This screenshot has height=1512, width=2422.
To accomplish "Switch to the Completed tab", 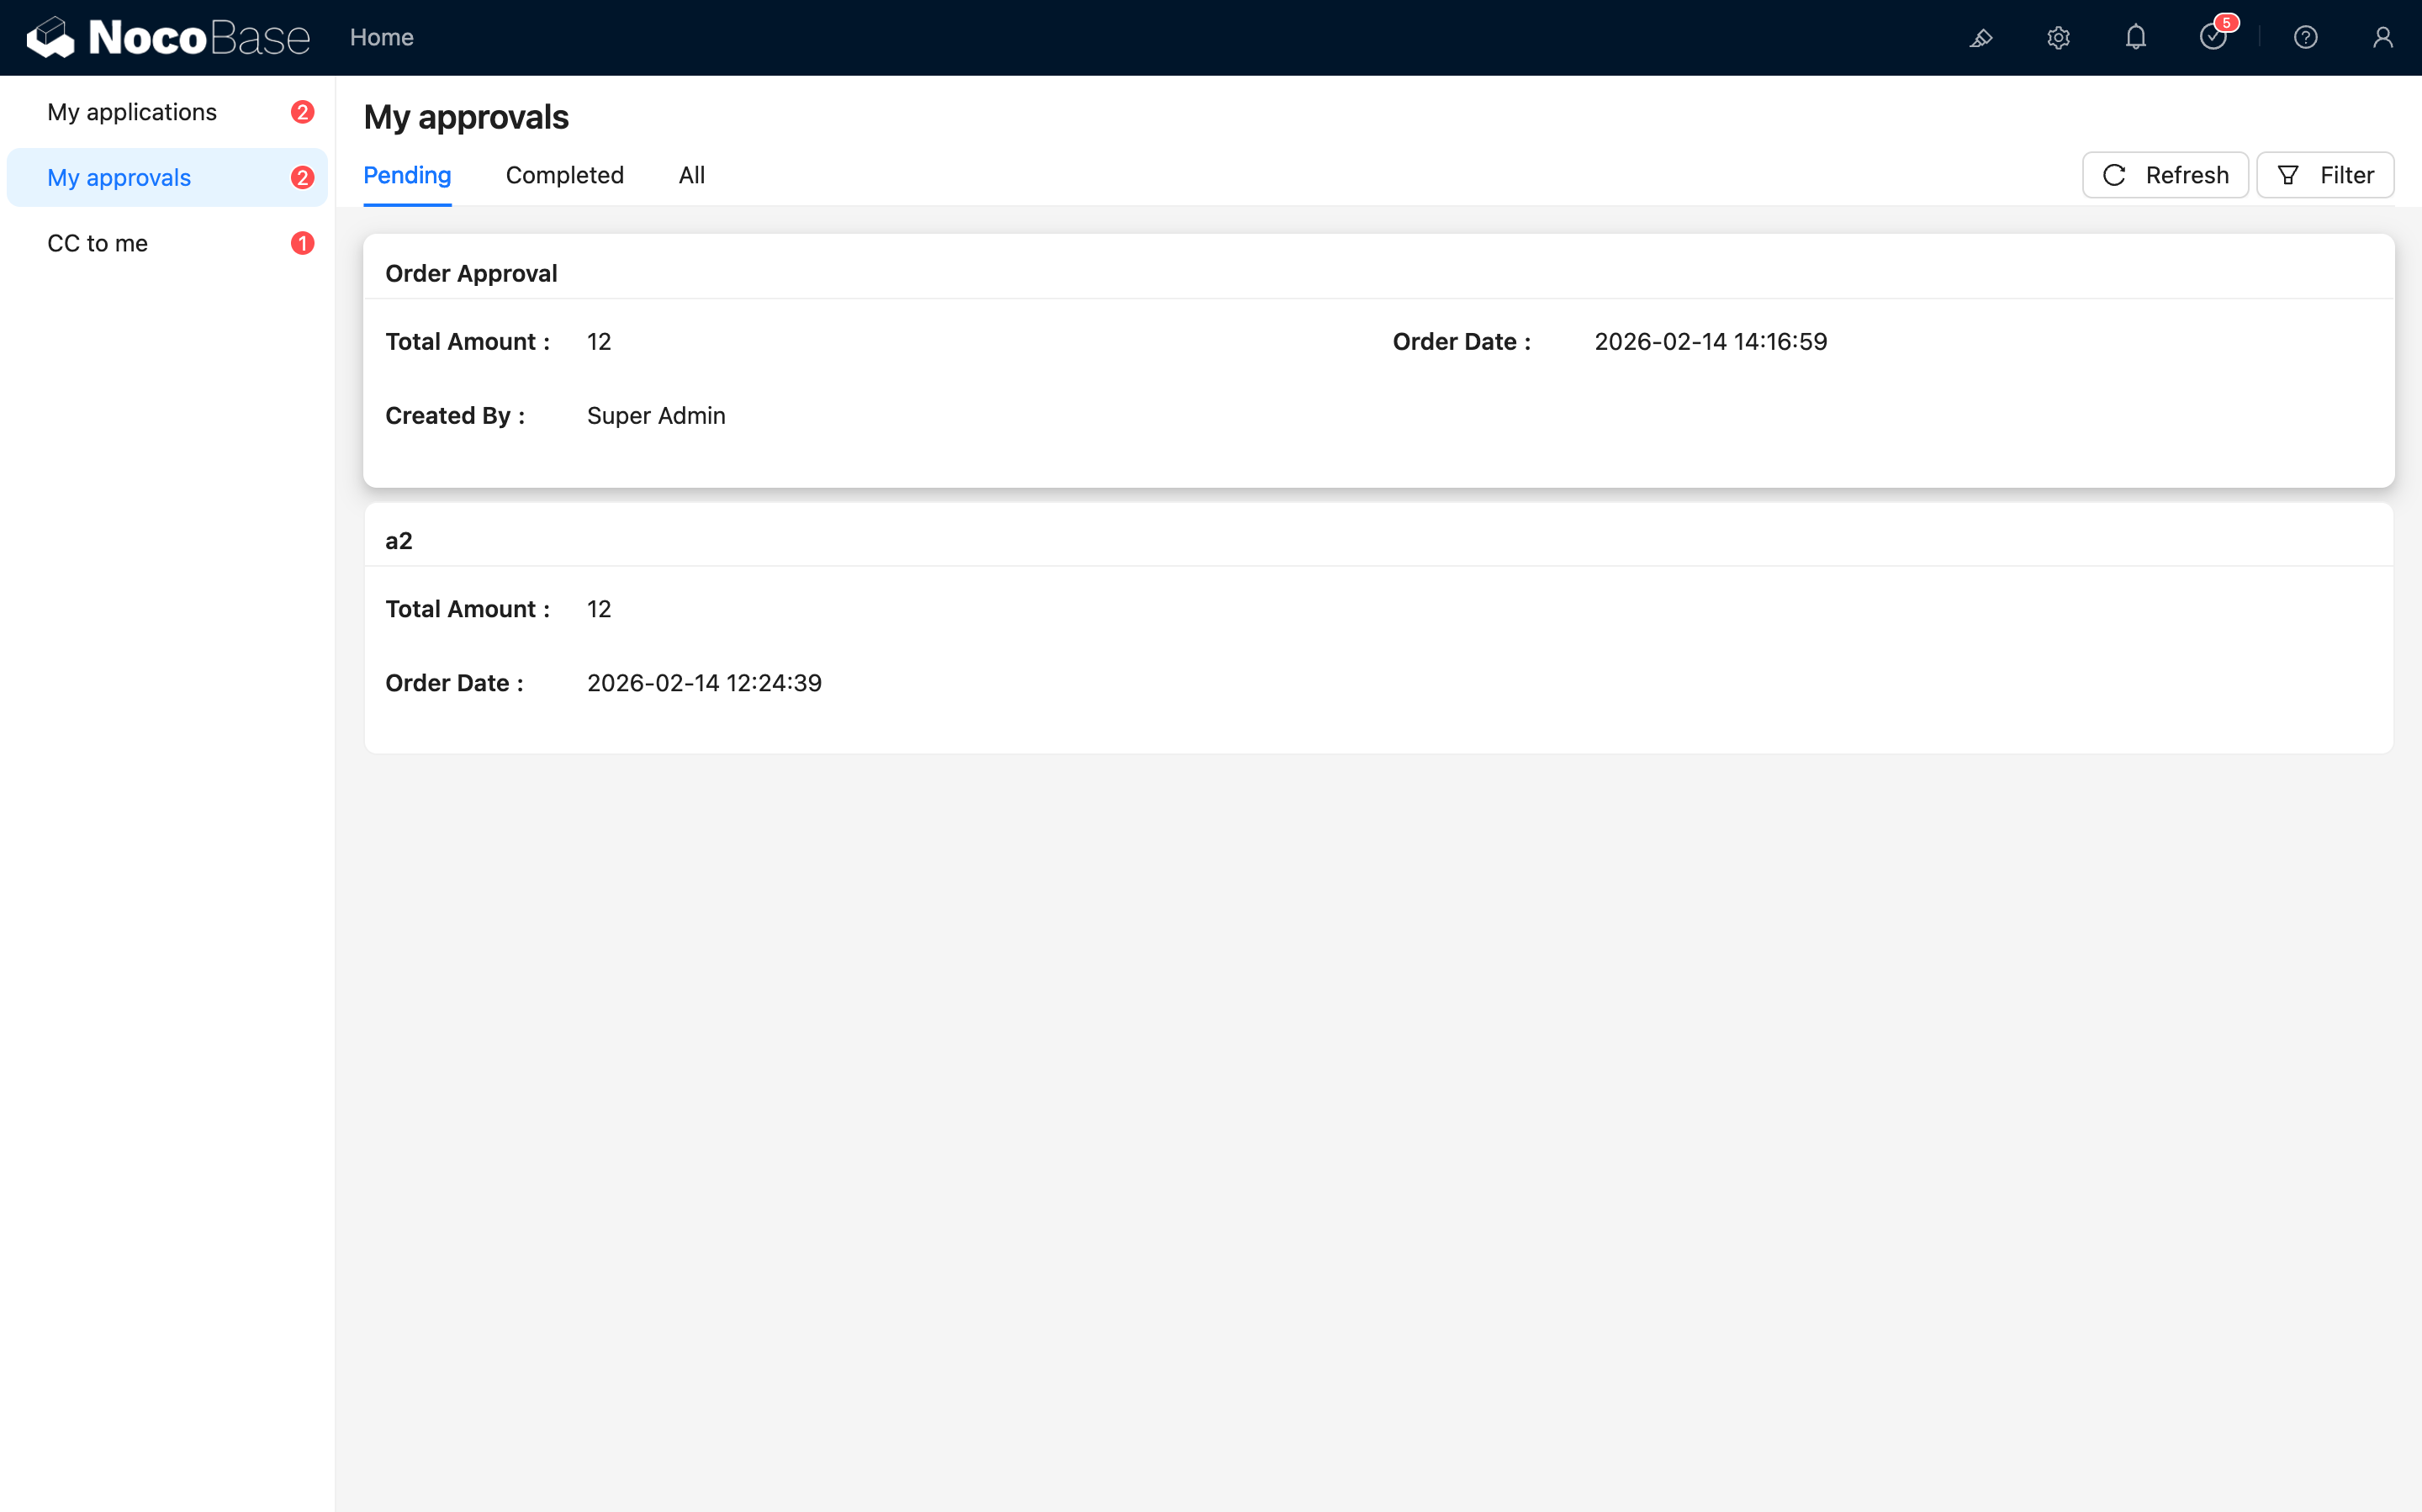I will tap(564, 175).
